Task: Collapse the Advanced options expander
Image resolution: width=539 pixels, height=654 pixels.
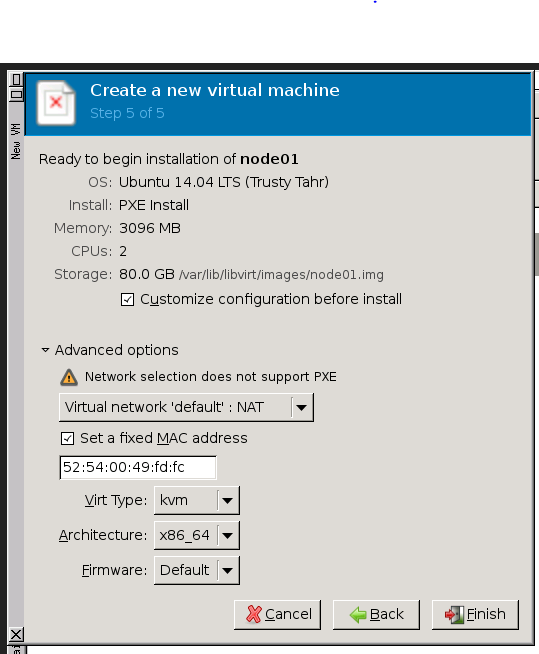Action: (45, 350)
